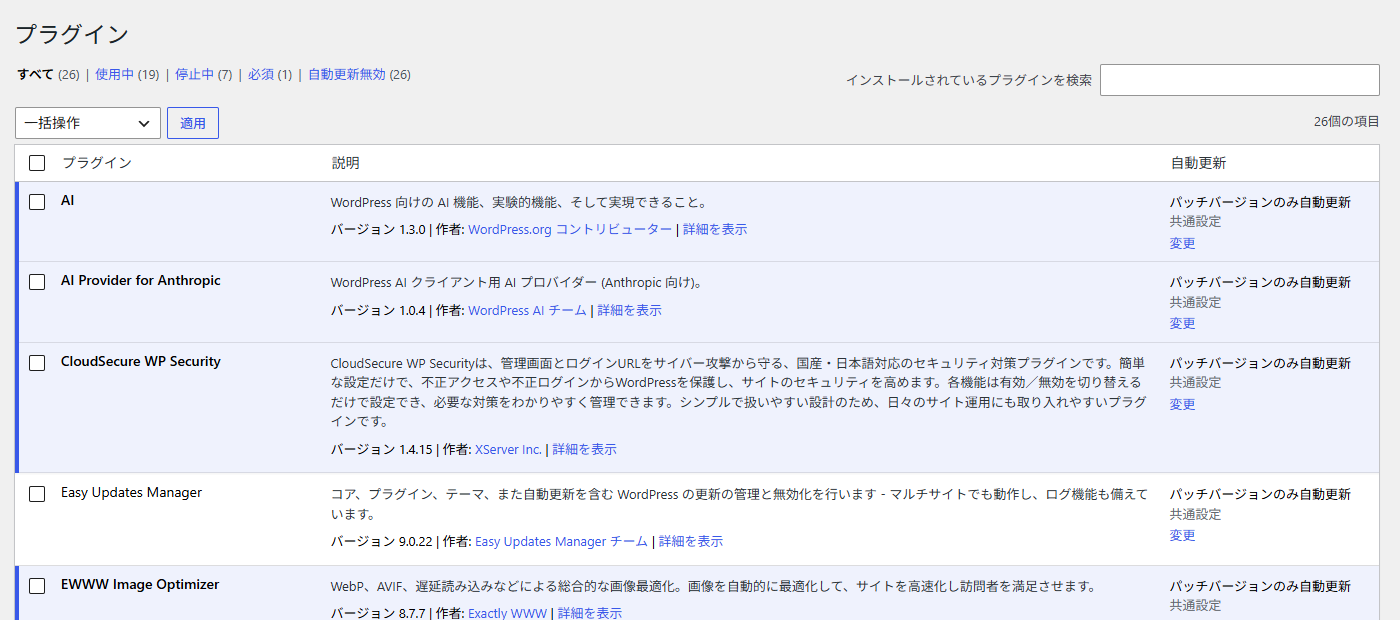View 詳細を表示 for CloudSecure WP Security
1400x620 pixels.
point(584,449)
